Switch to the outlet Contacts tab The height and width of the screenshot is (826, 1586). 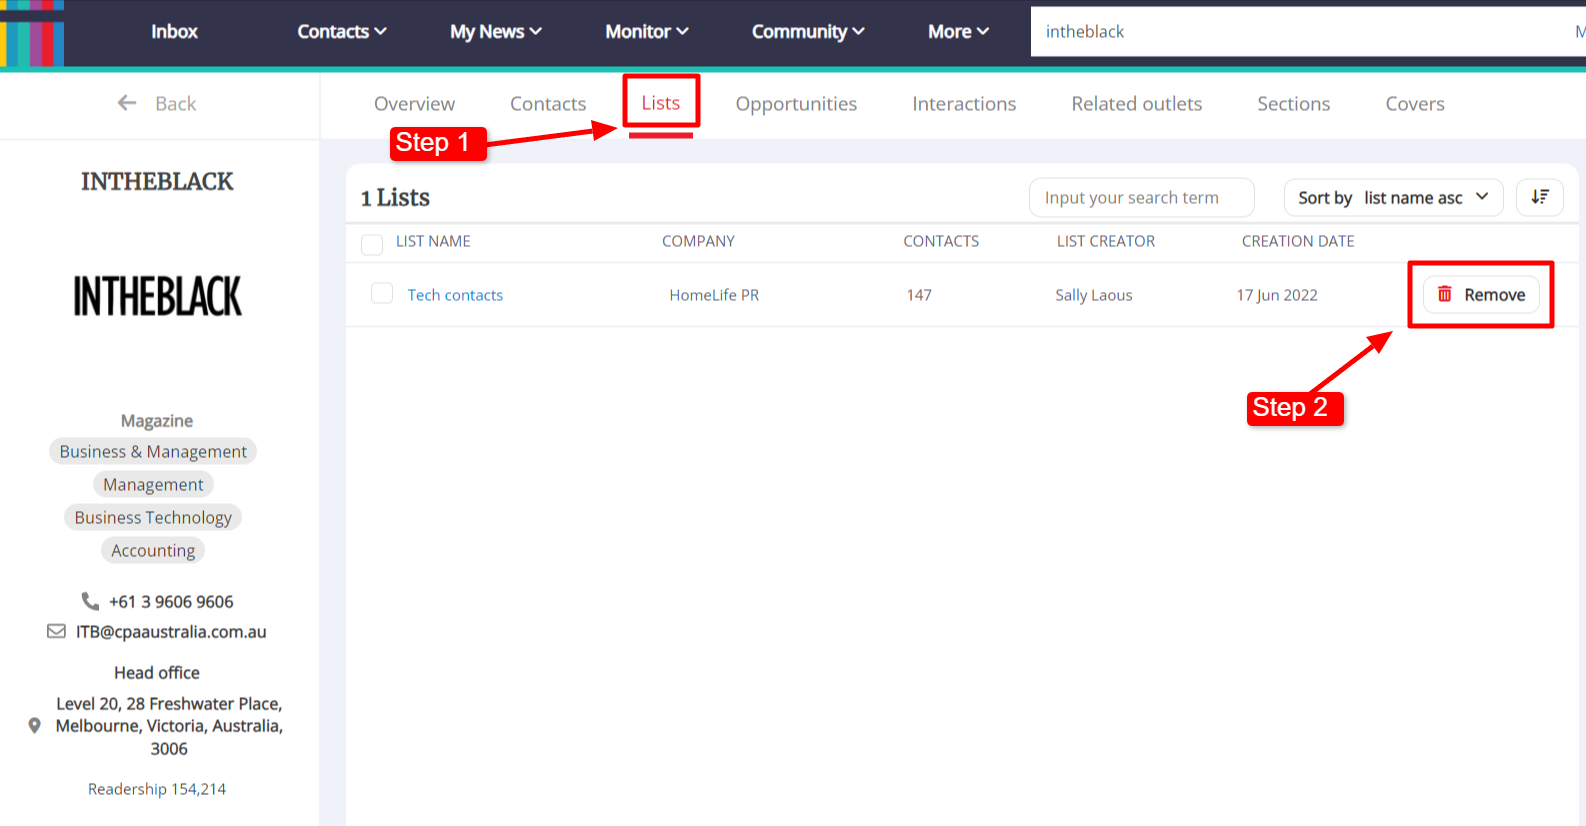click(548, 104)
